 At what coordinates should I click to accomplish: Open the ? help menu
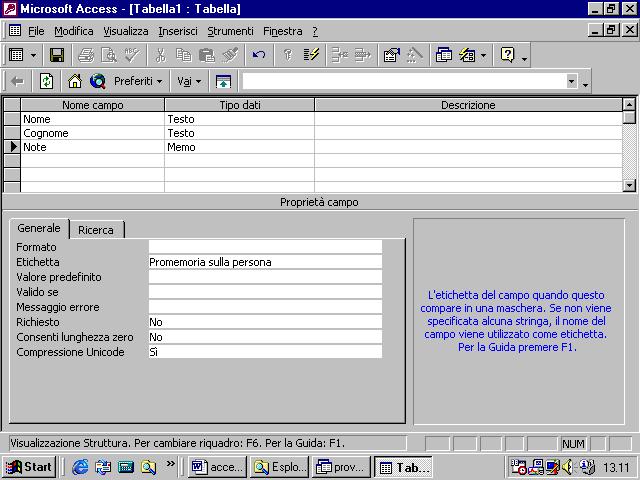(315, 31)
